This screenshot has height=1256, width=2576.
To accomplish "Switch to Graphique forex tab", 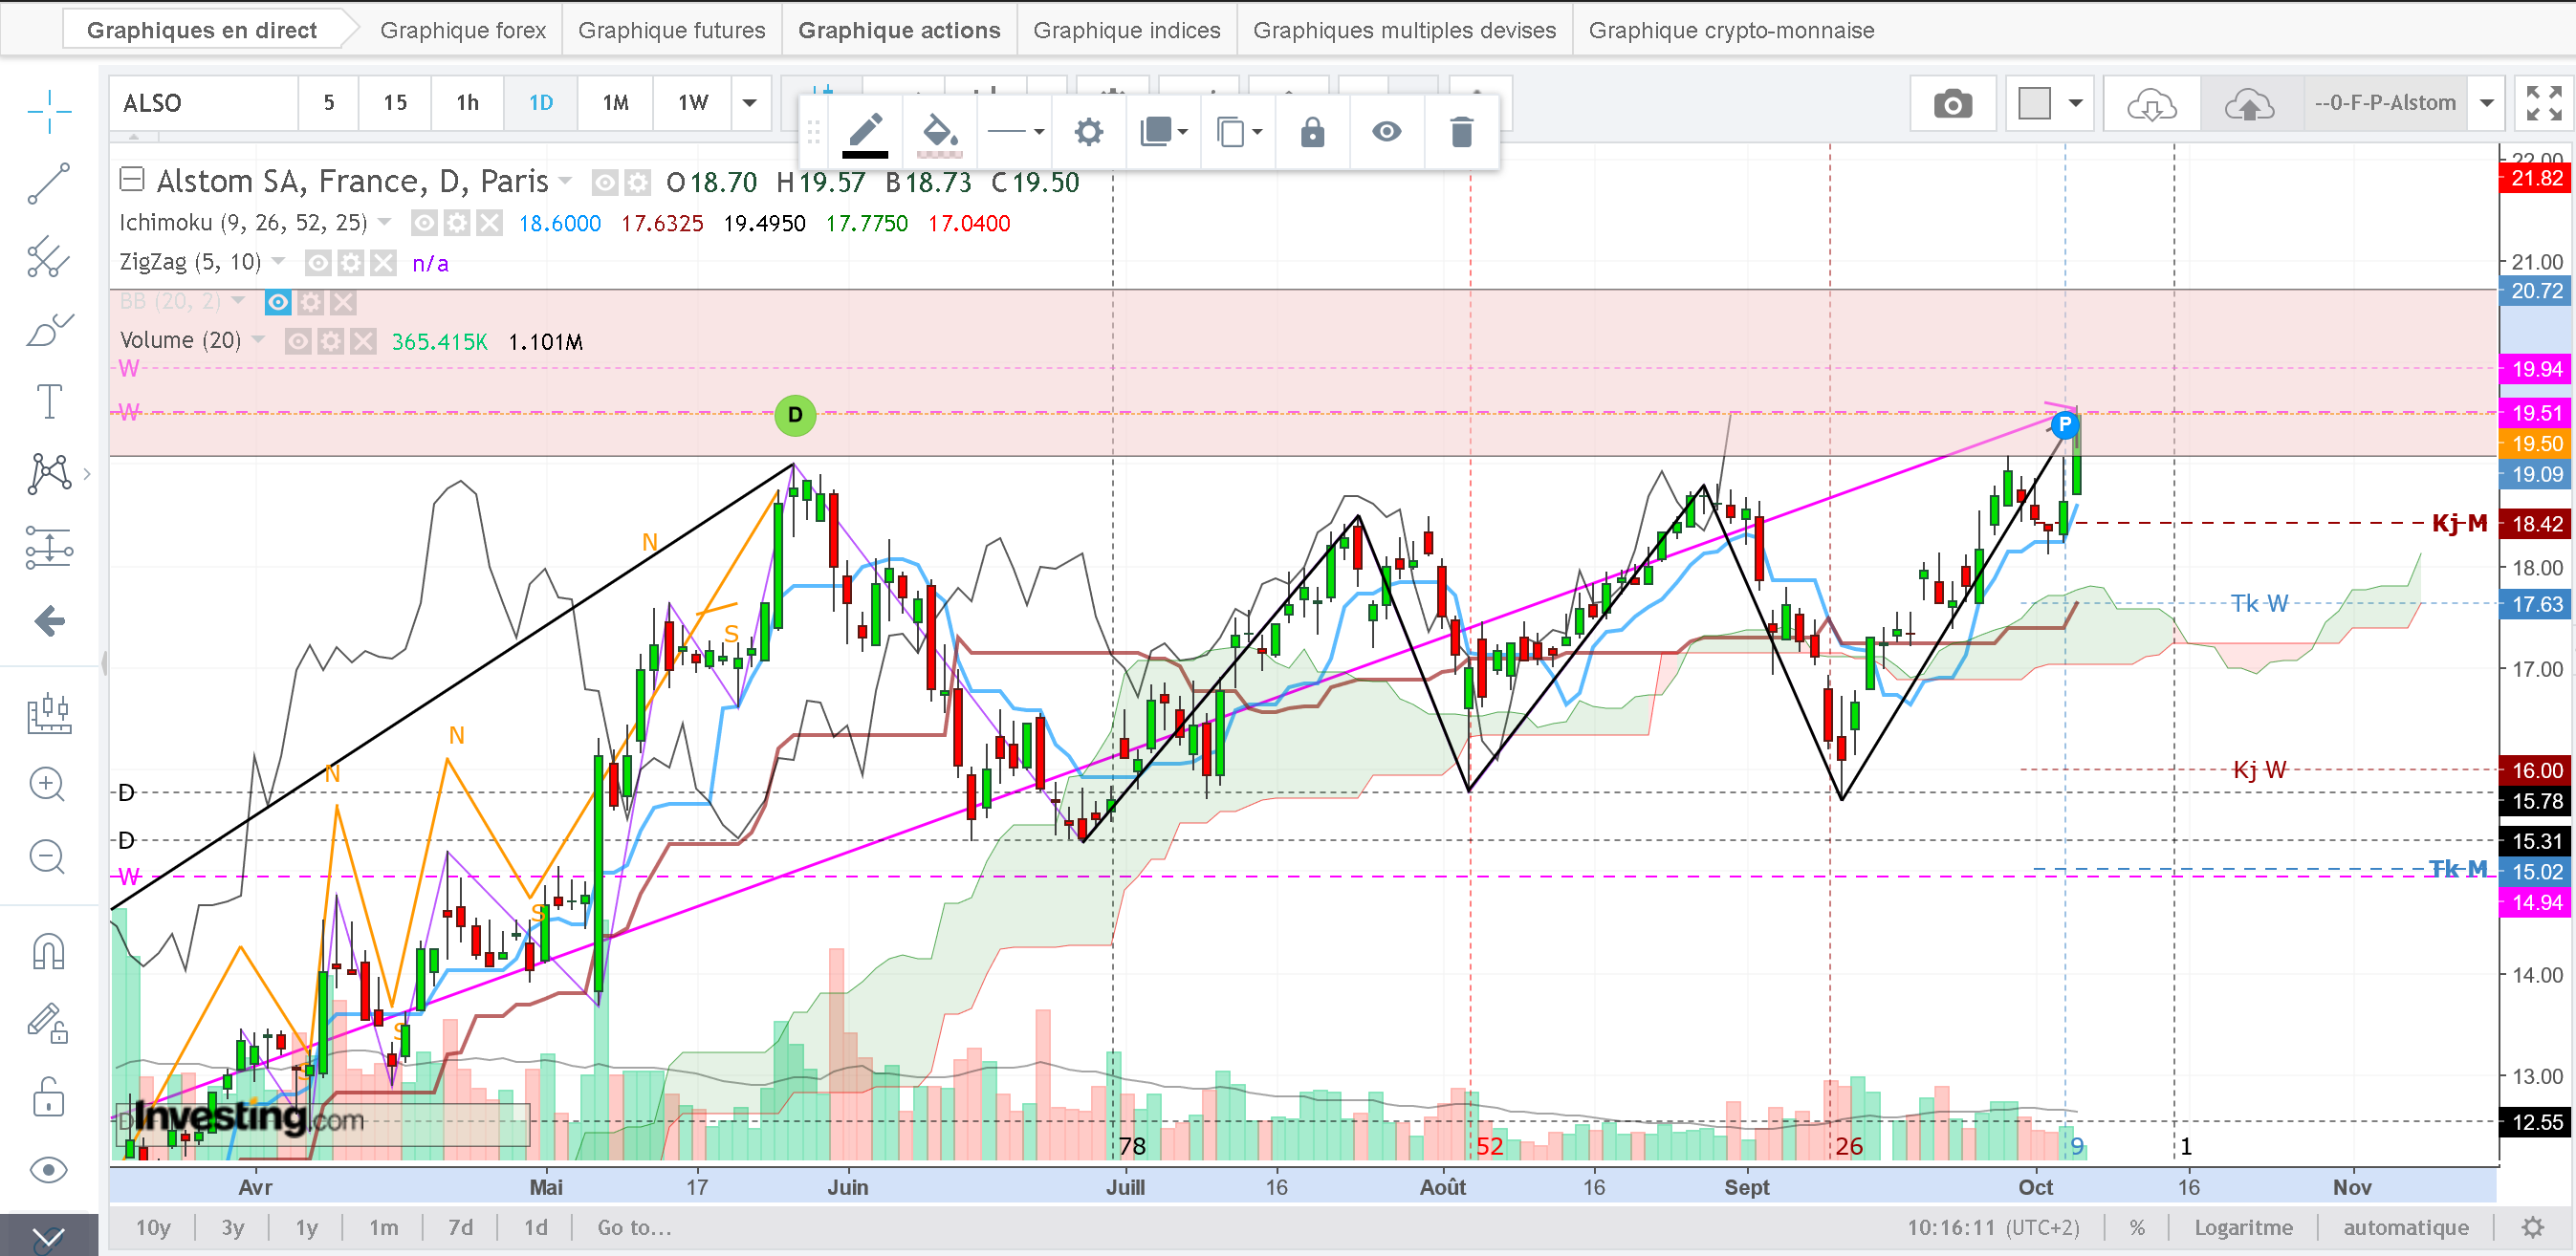I will pyautogui.click(x=463, y=30).
